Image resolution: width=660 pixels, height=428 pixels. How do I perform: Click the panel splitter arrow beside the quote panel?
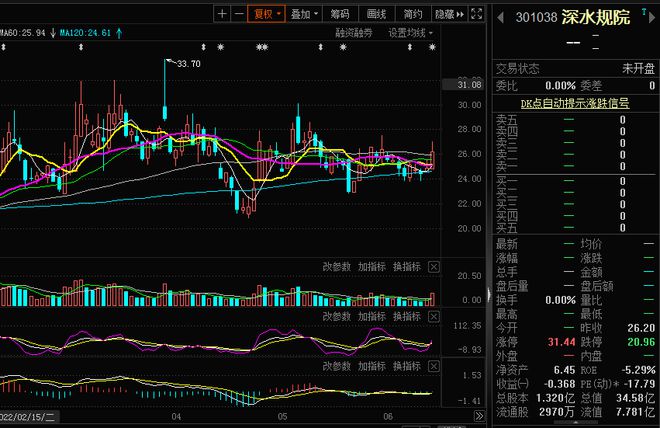pos(489,294)
